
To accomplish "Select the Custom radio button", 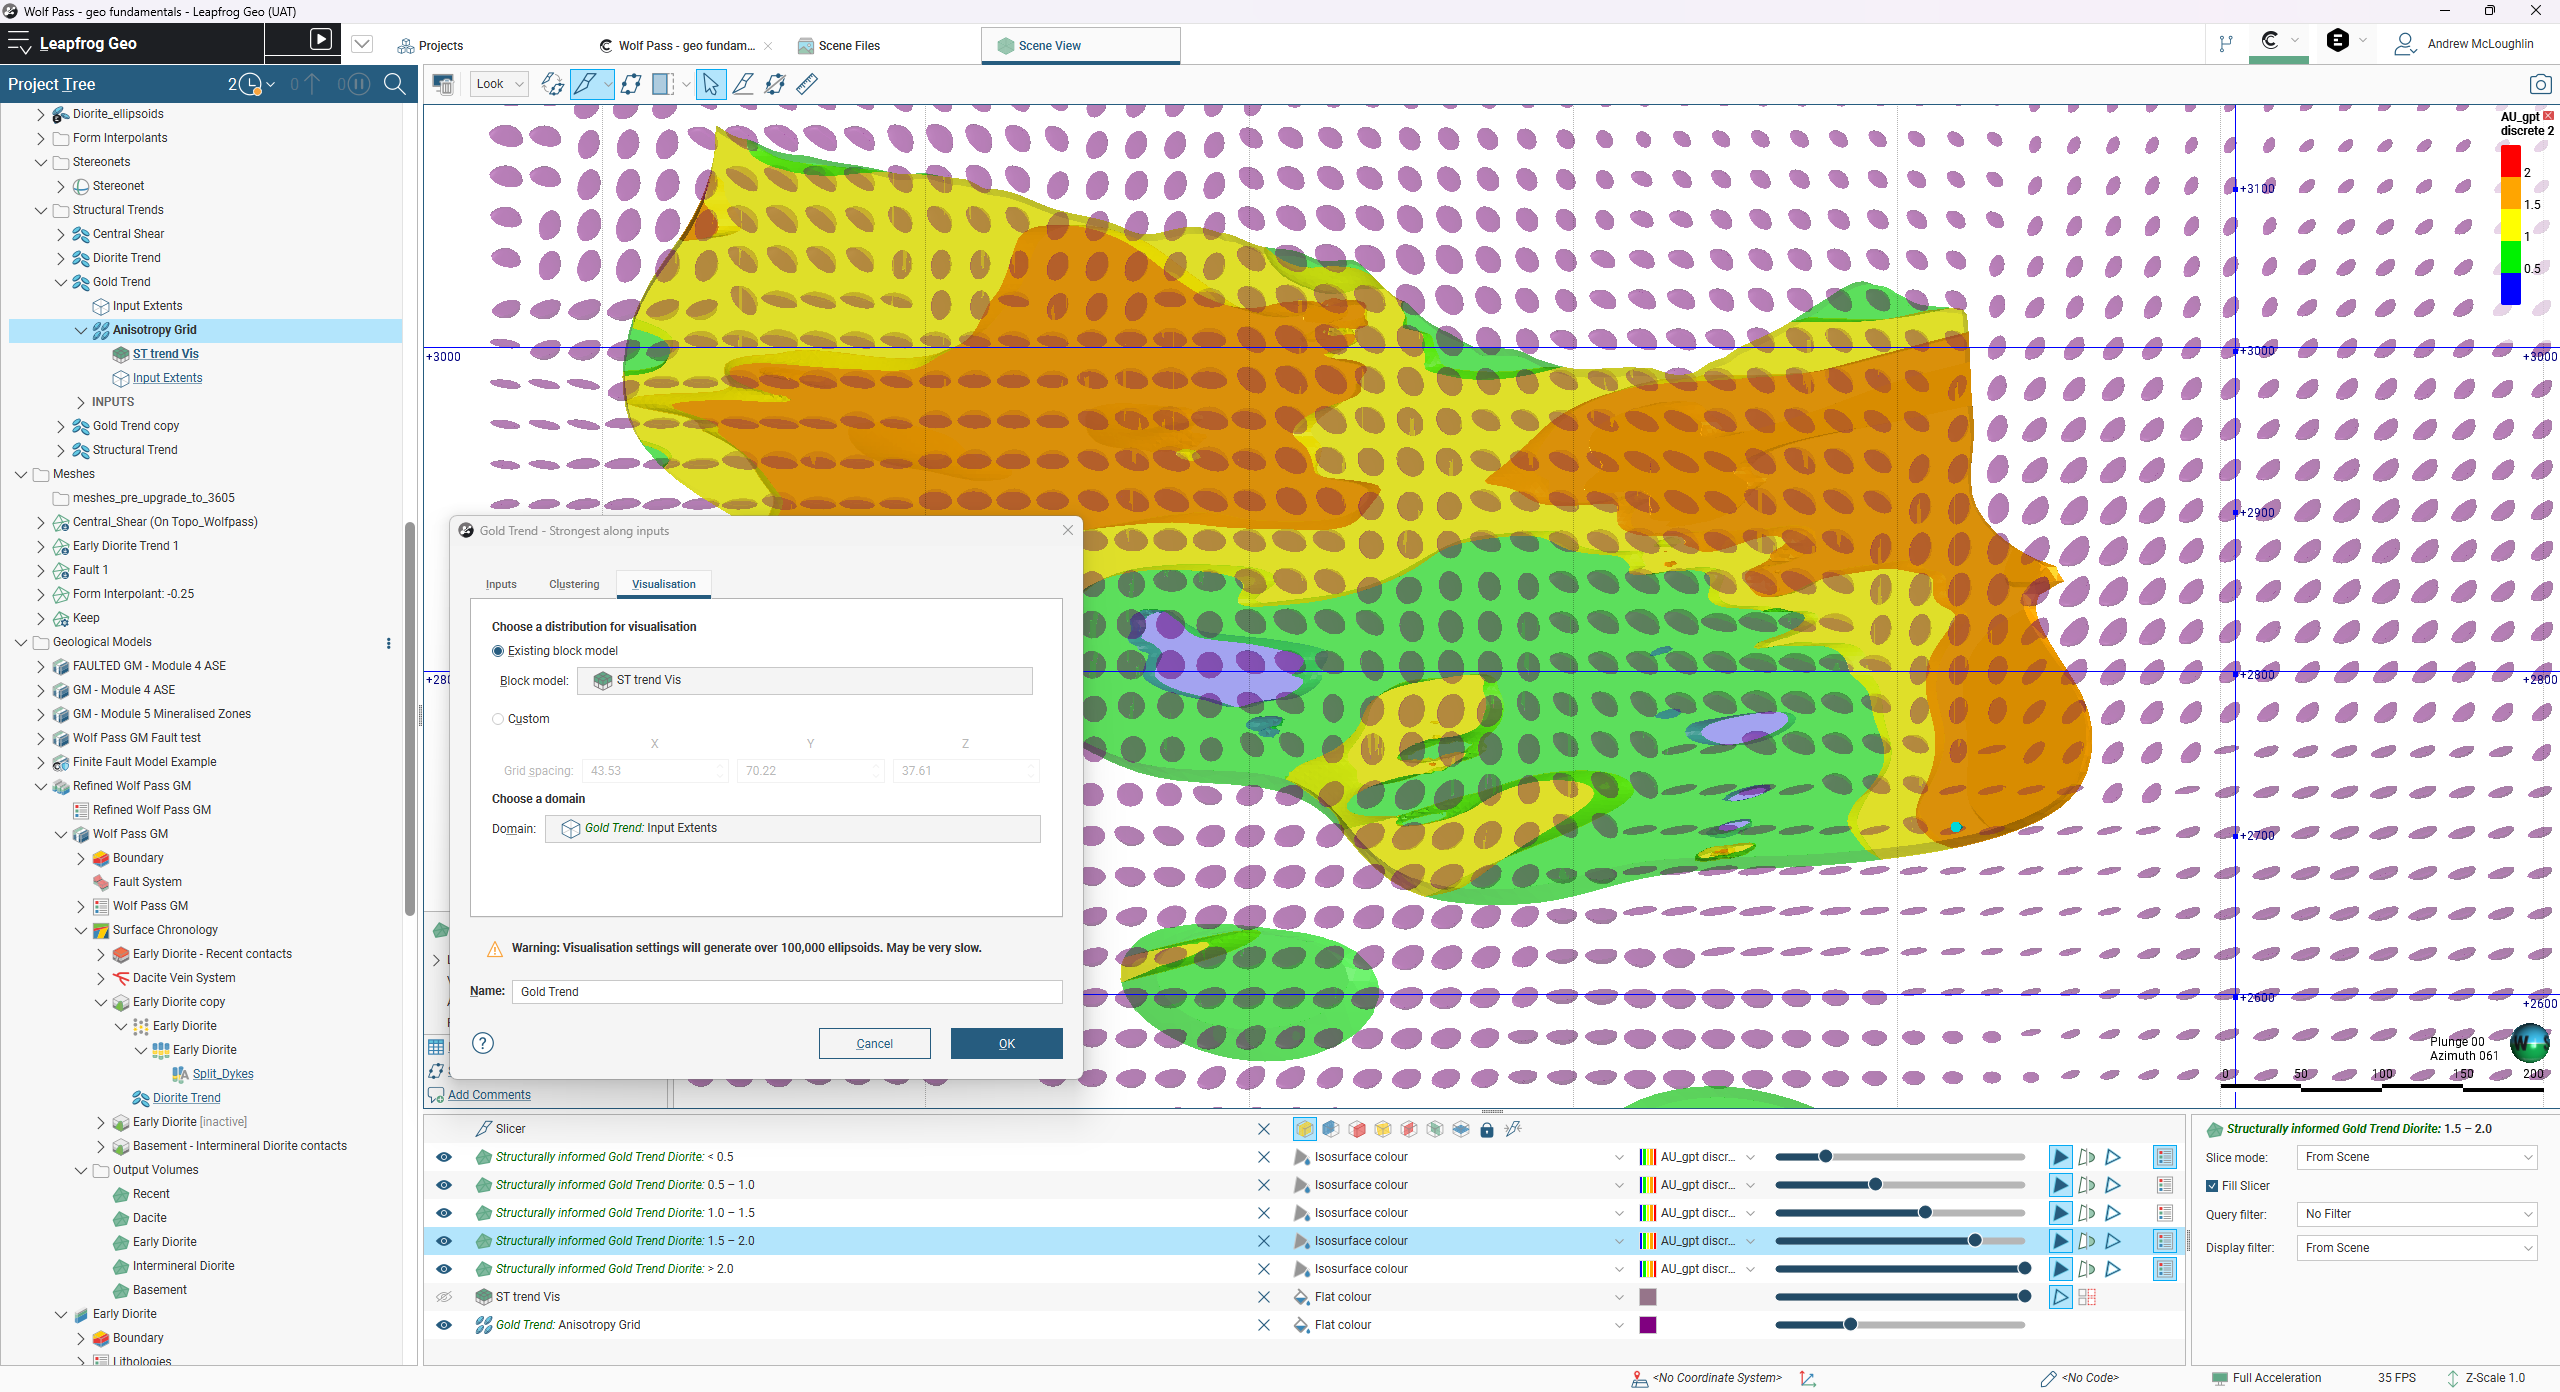I will [x=498, y=719].
